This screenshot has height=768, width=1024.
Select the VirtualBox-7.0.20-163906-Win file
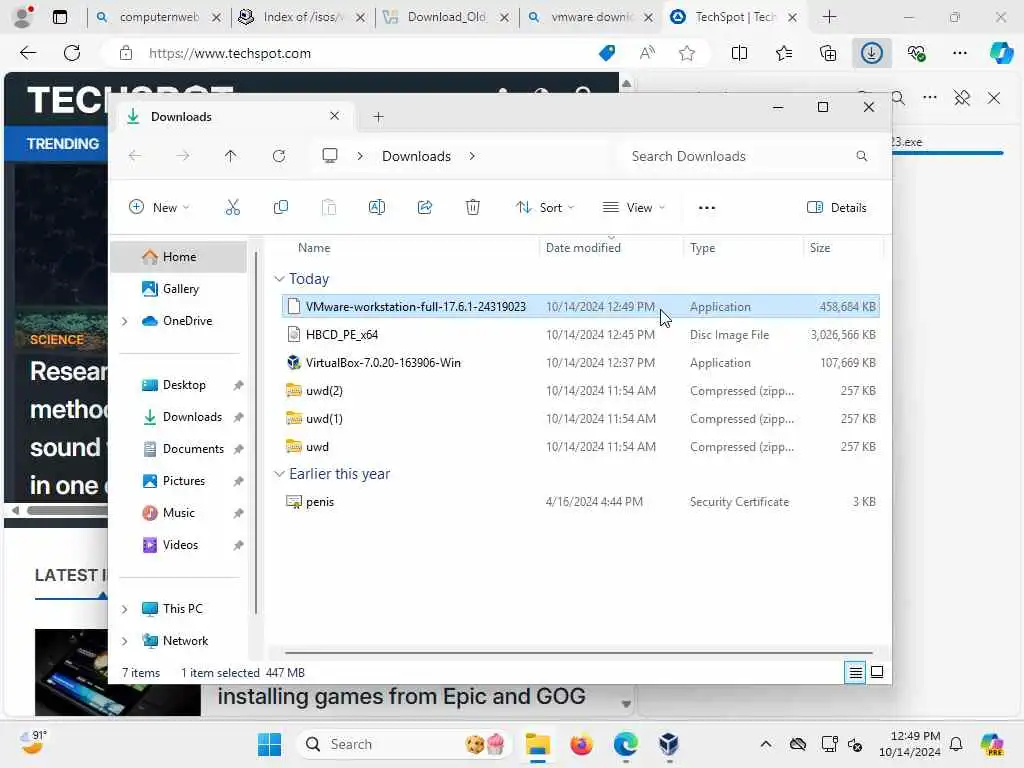click(x=581, y=362)
